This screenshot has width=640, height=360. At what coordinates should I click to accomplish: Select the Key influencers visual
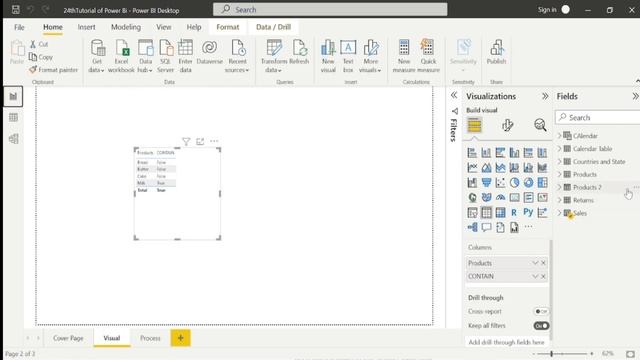(542, 212)
